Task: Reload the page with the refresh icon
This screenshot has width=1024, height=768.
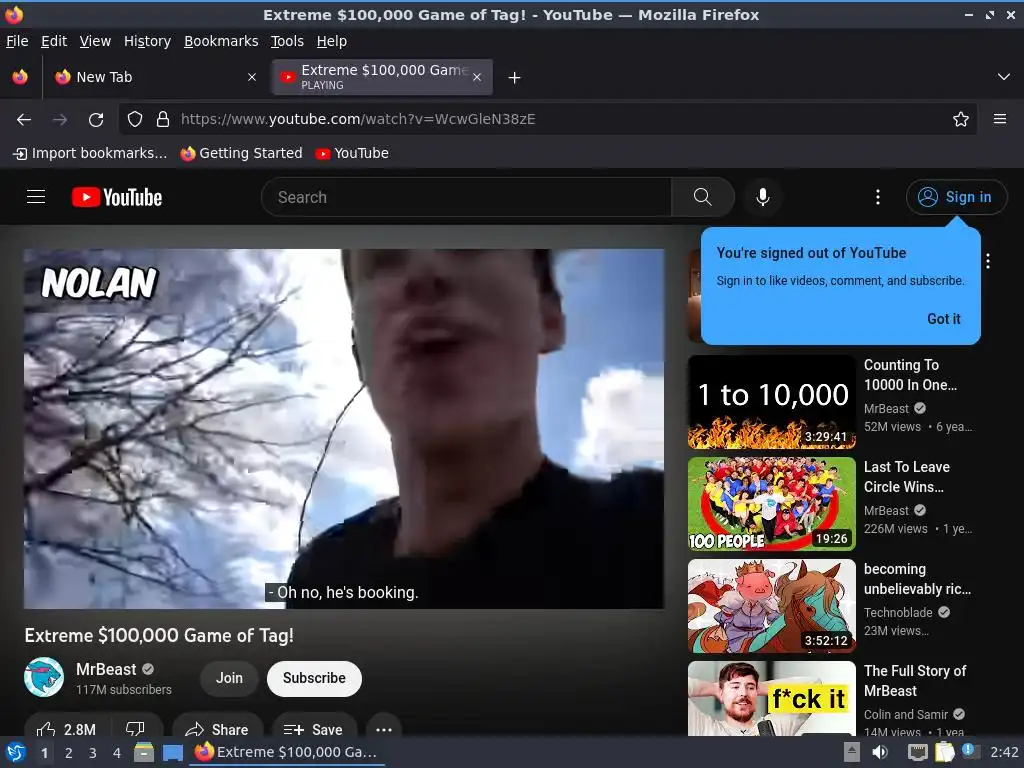Action: 96,120
